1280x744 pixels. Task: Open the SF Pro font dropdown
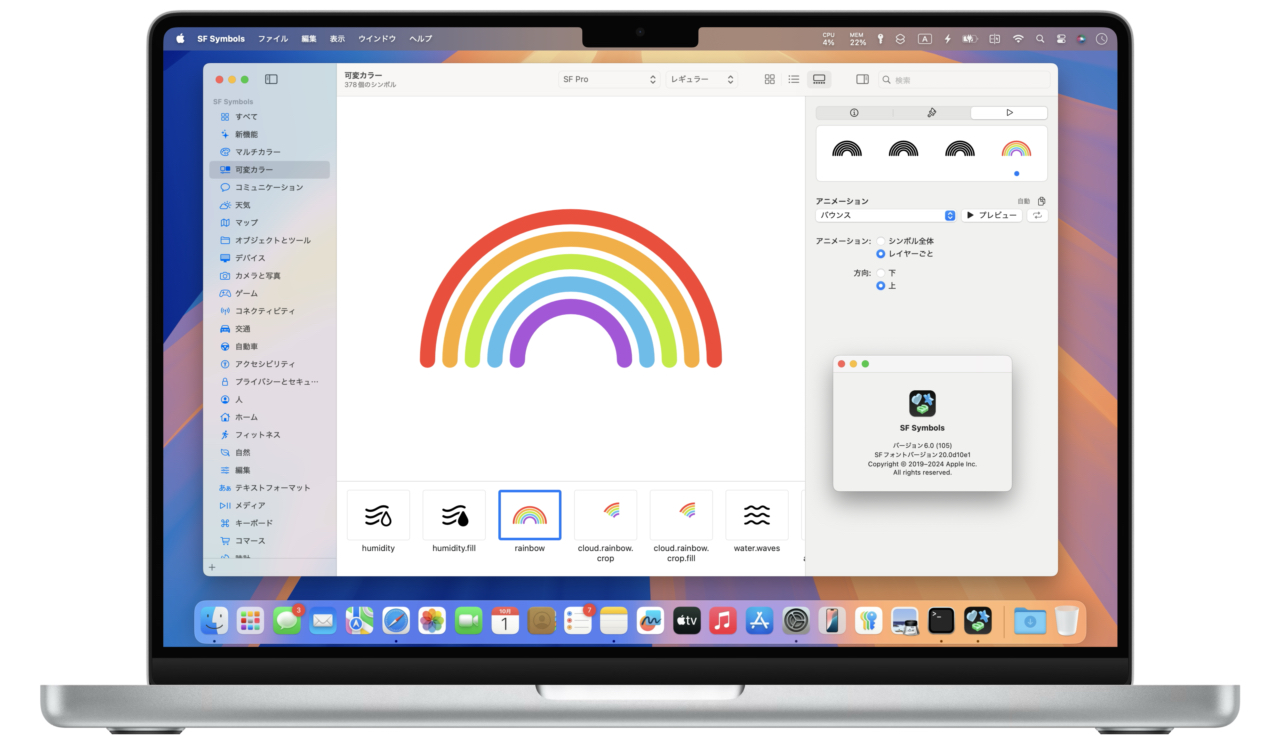coord(609,79)
